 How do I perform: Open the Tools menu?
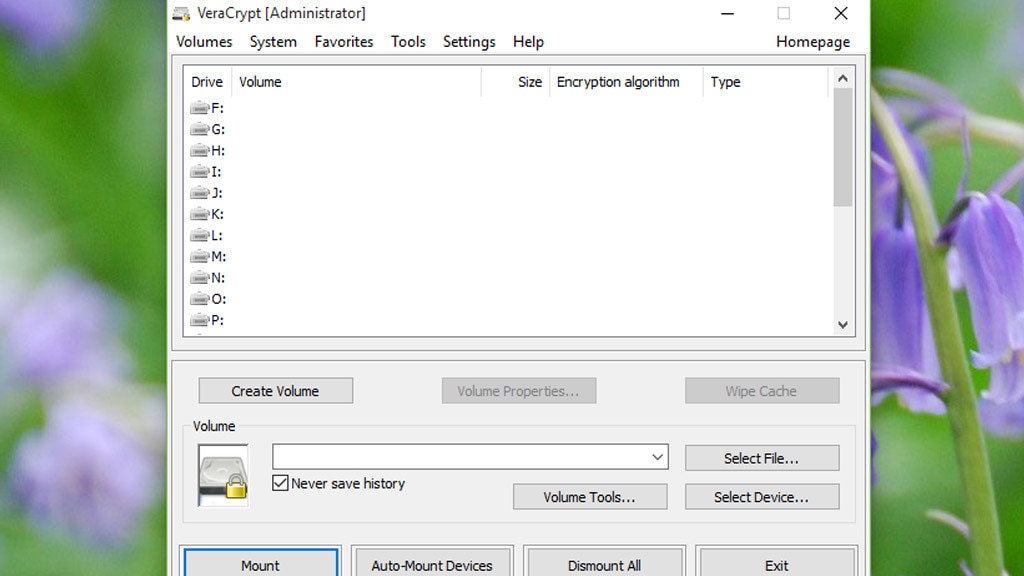tap(408, 42)
